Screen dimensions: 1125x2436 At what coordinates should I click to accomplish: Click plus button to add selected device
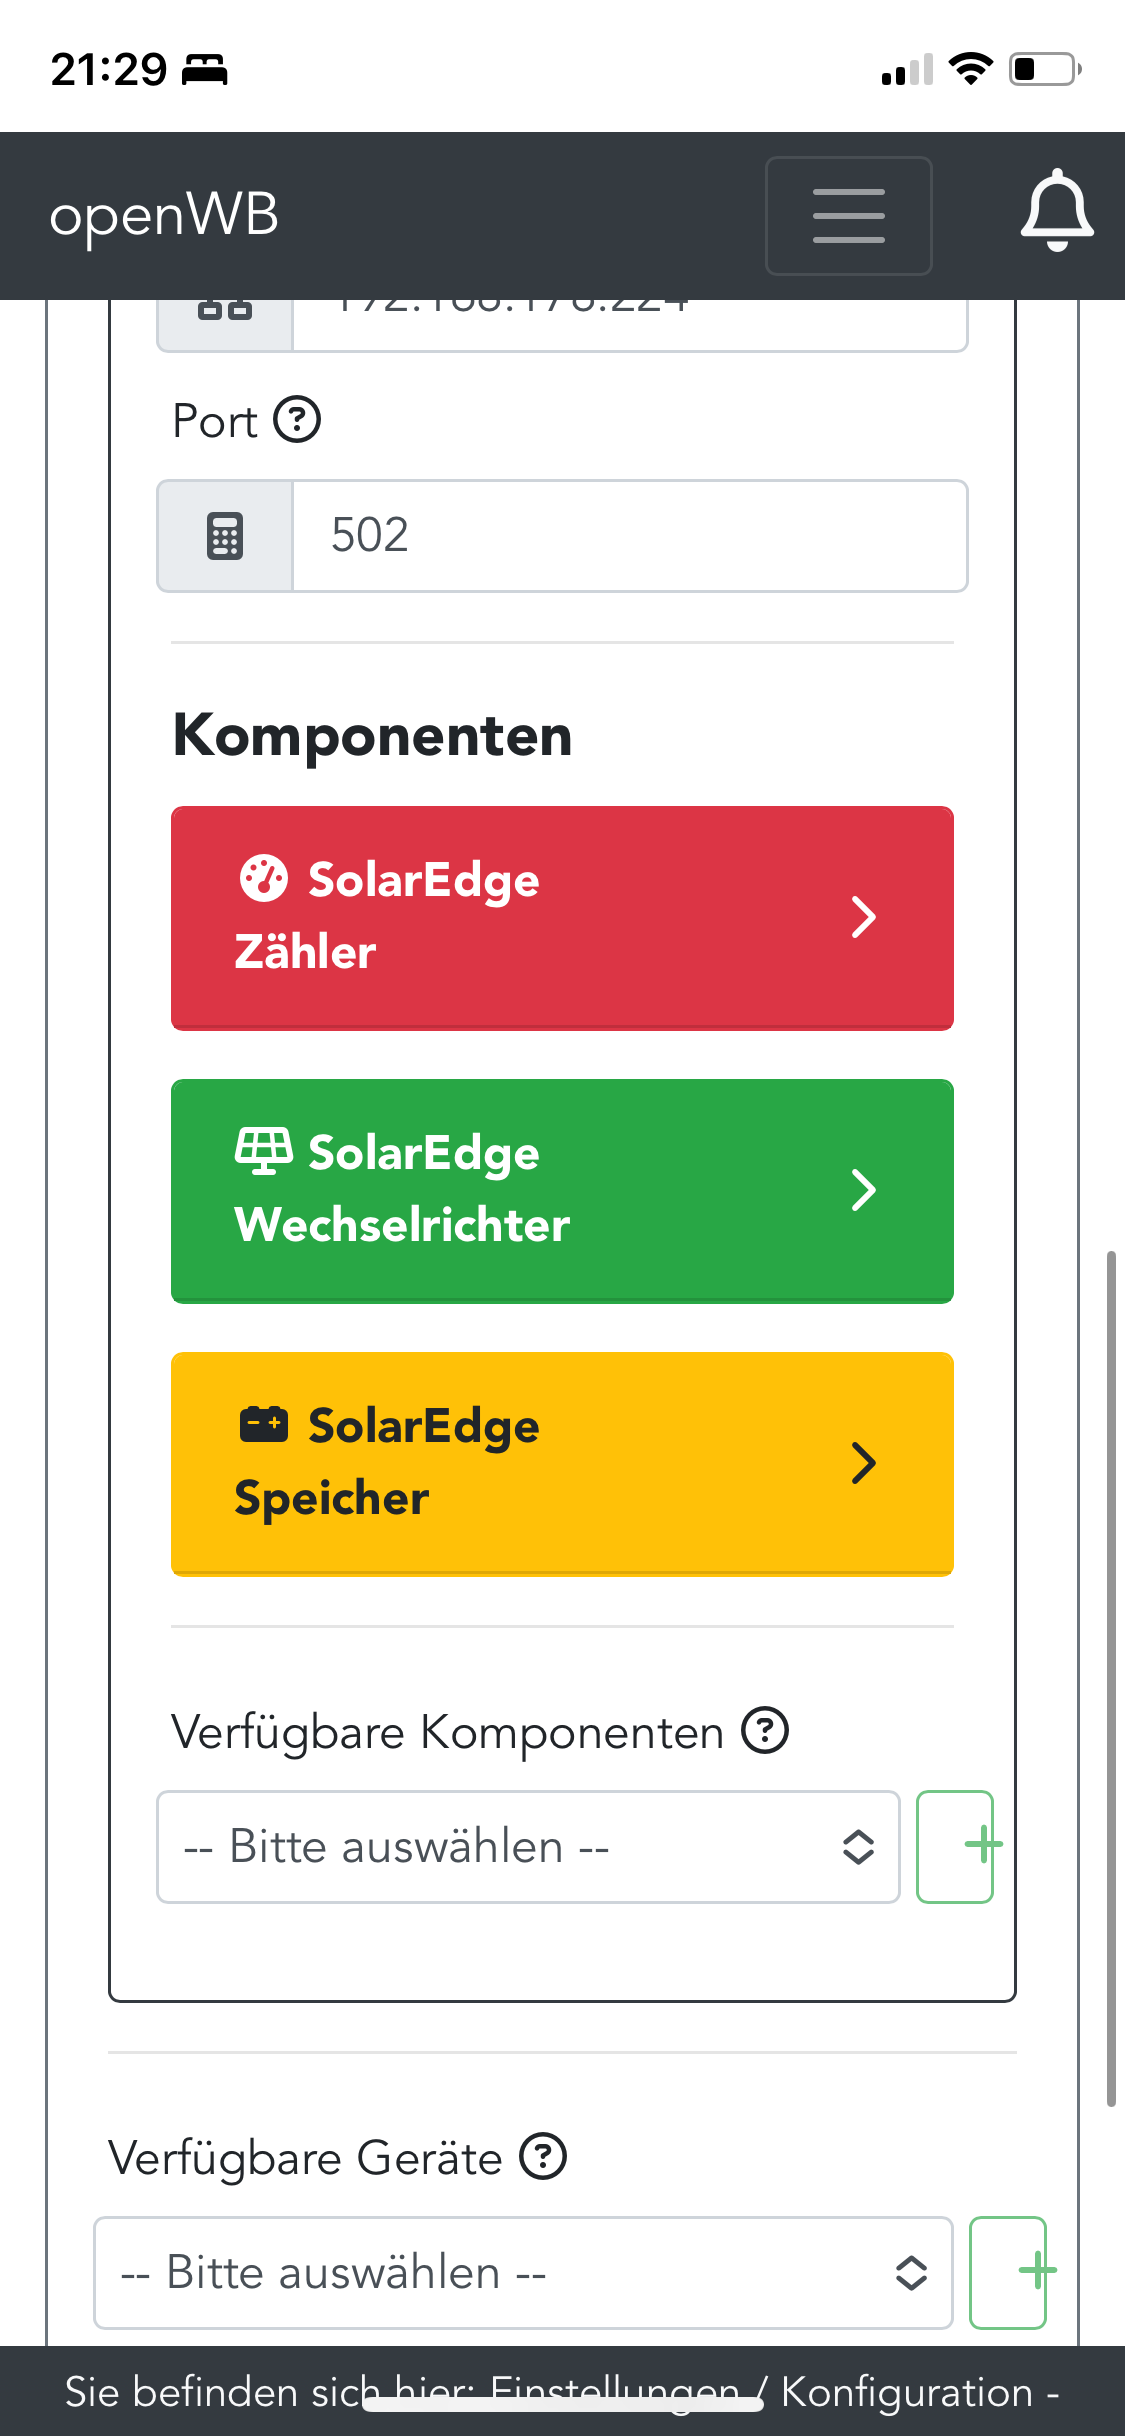pyautogui.click(x=1008, y=2273)
